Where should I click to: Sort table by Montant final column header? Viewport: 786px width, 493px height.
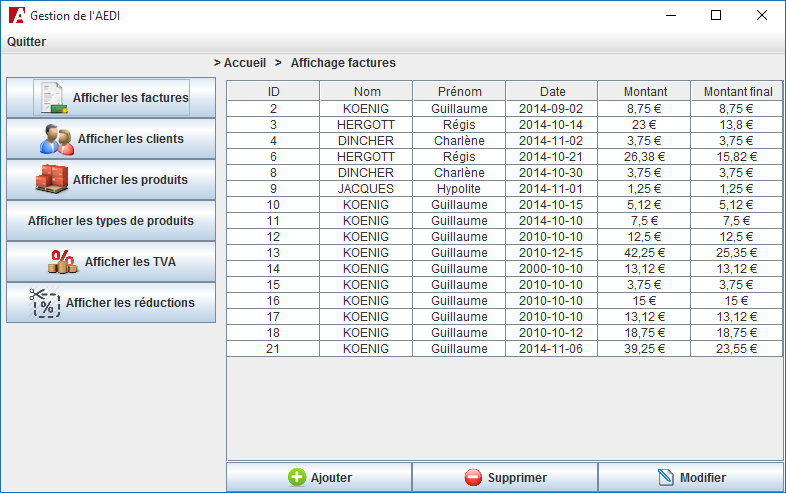pyautogui.click(x=737, y=92)
